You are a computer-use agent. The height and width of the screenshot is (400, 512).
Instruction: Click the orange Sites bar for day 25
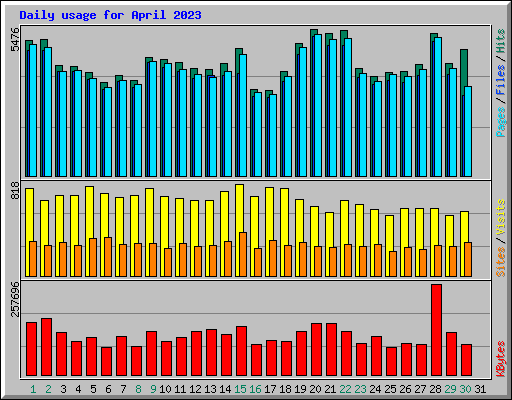tap(393, 264)
